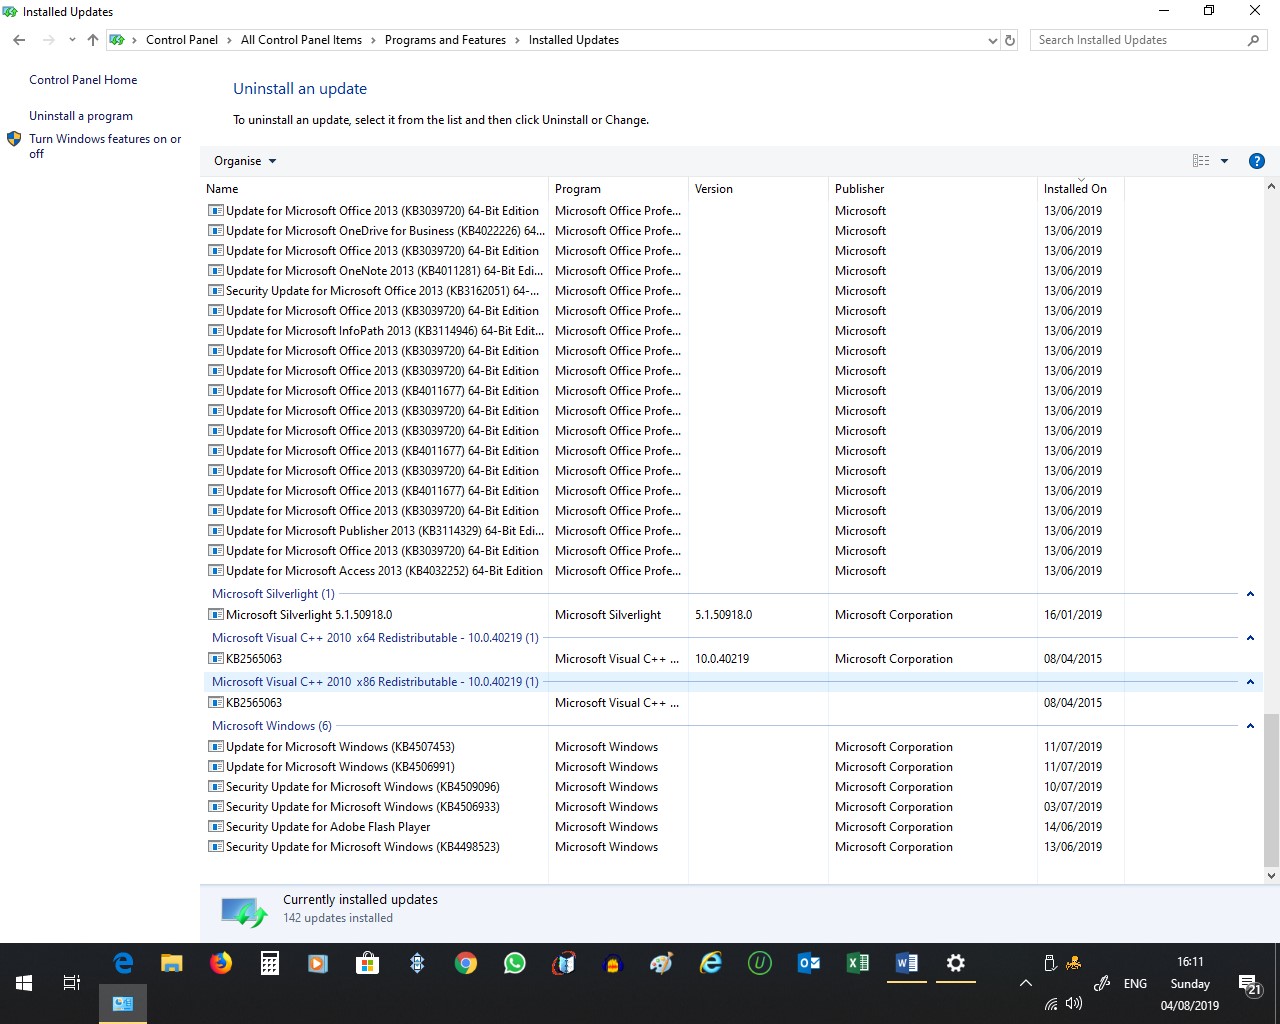Open the address bar history dropdown
The width and height of the screenshot is (1280, 1024).
tap(992, 40)
